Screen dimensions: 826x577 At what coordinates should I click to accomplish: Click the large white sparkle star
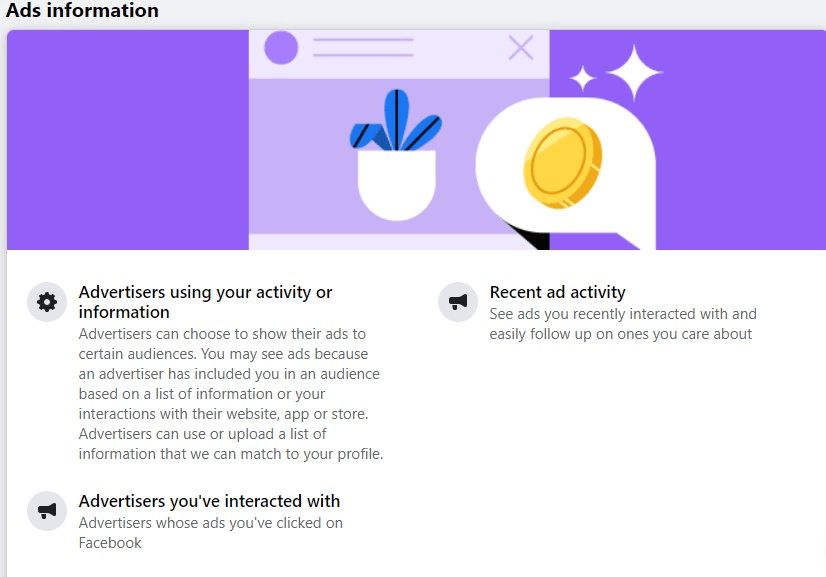click(x=634, y=73)
